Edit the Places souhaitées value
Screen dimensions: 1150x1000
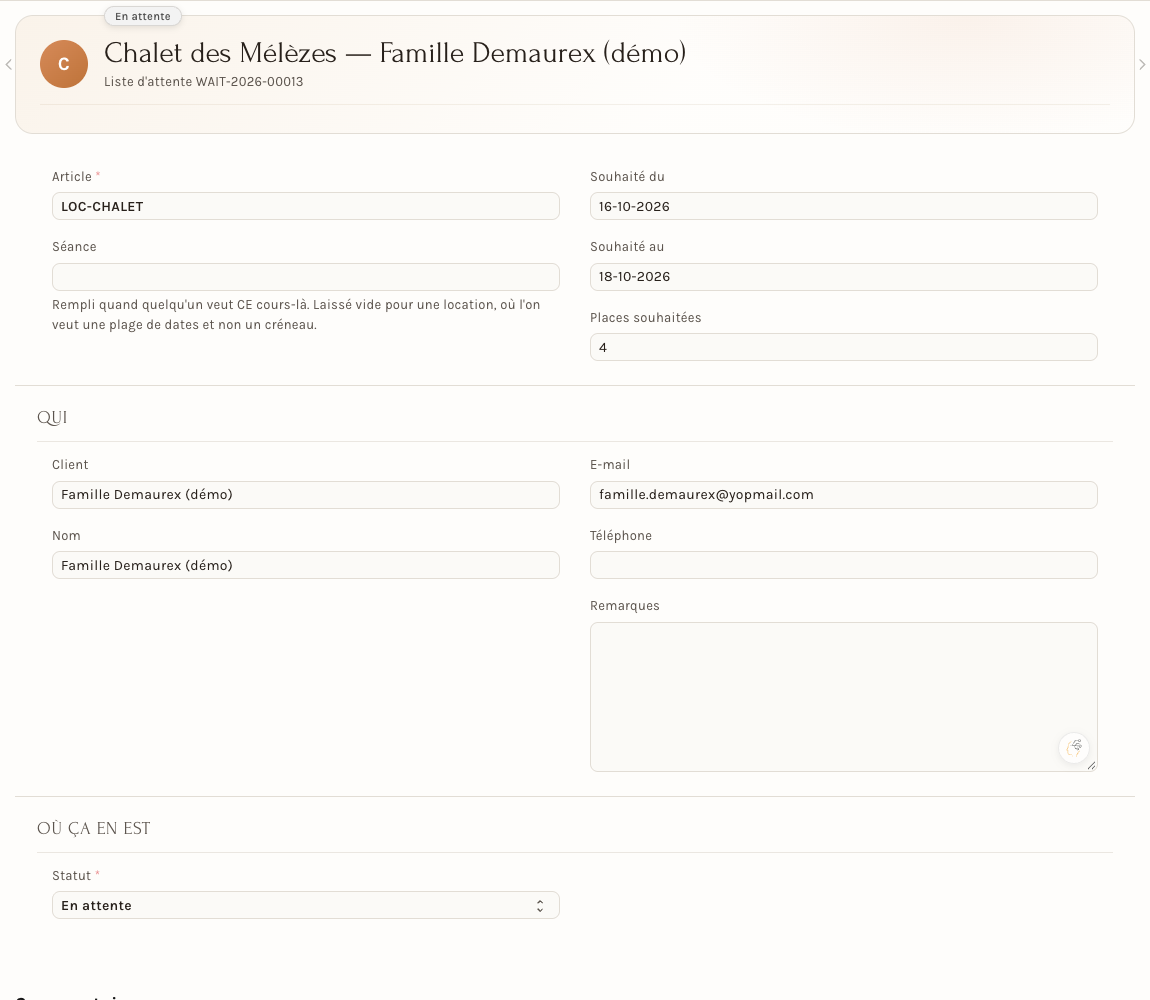[x=843, y=347]
